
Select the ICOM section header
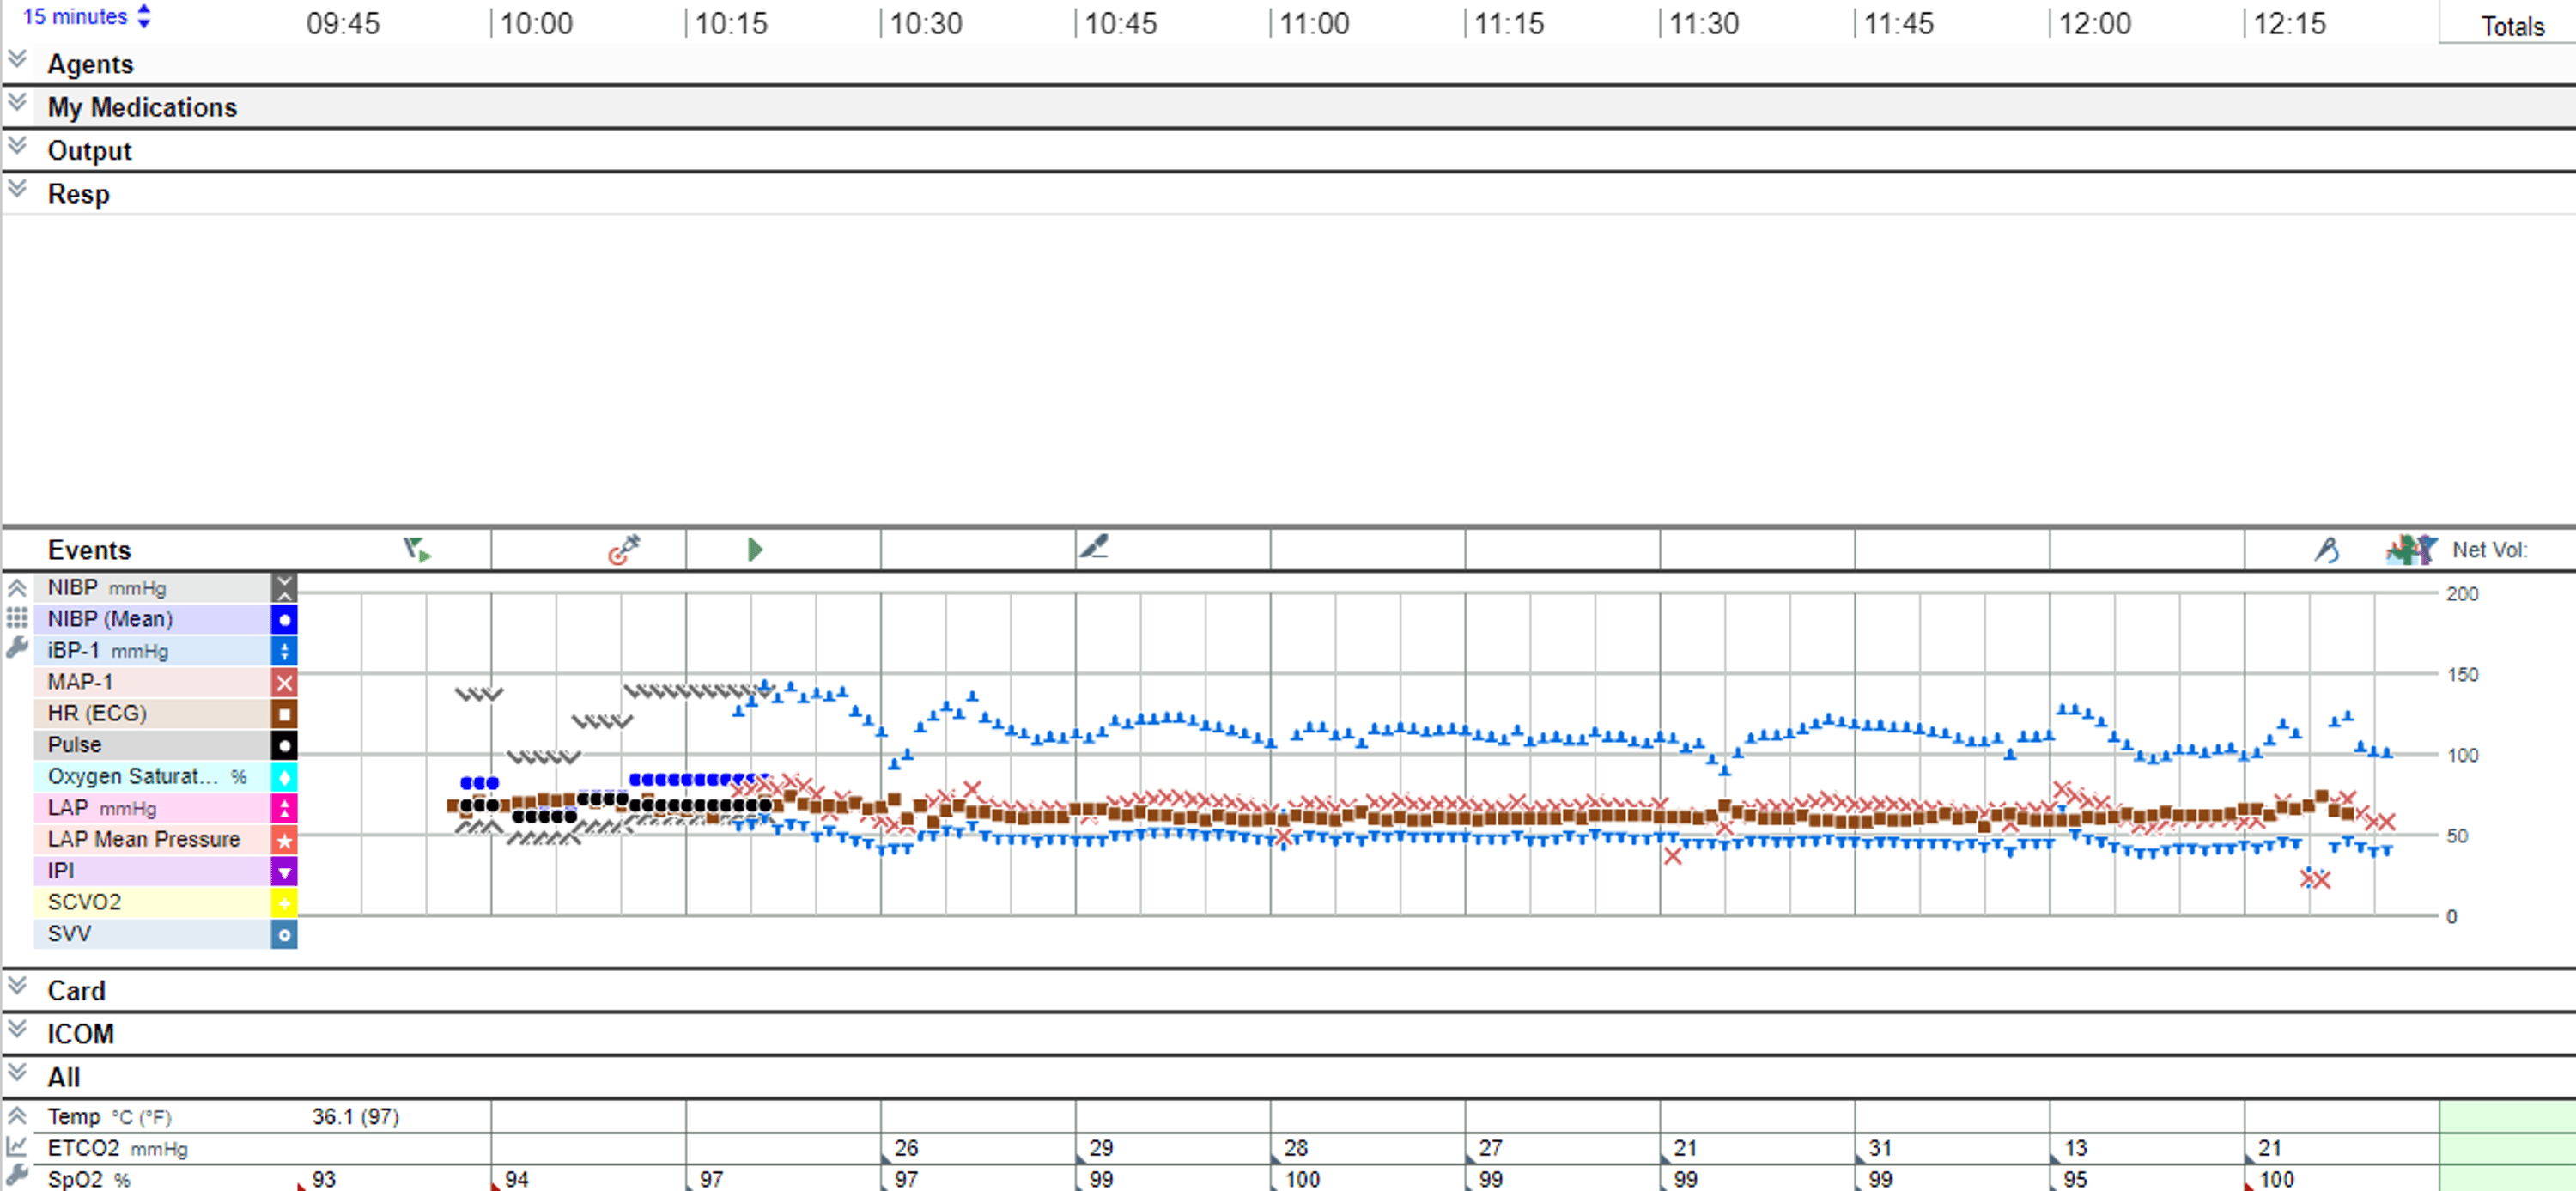(x=80, y=1034)
